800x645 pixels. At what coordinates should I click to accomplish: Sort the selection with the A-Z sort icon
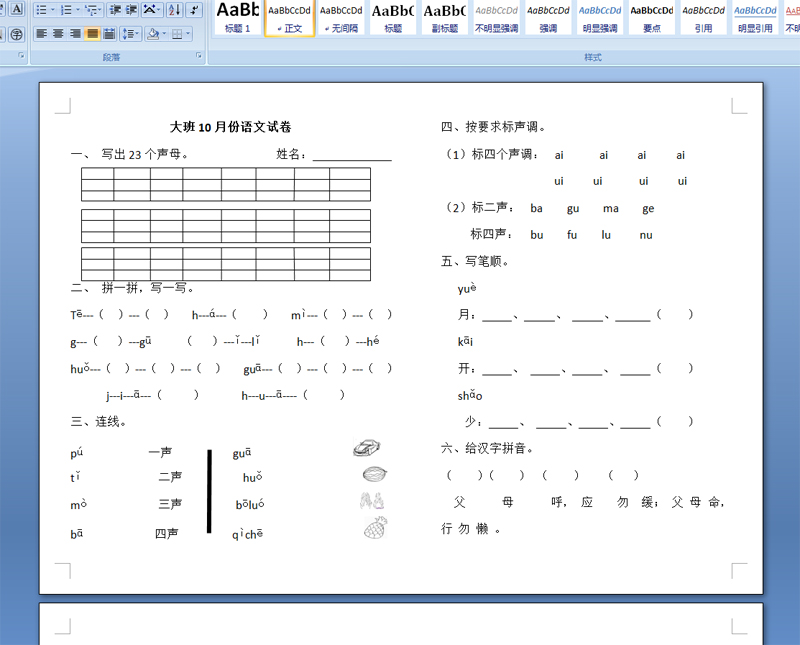[174, 10]
